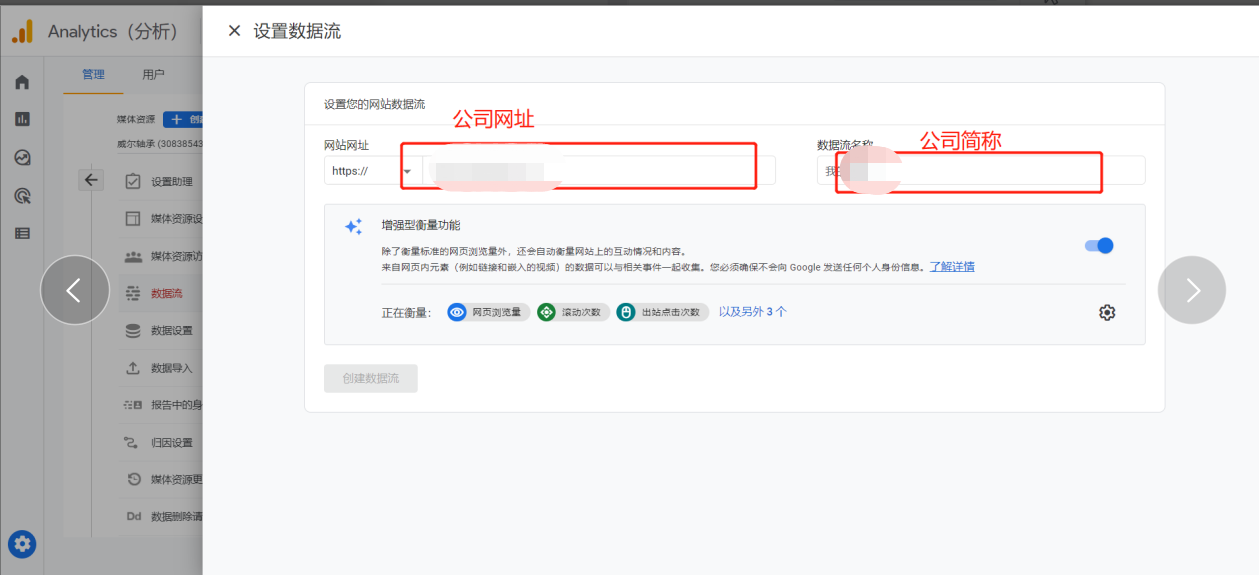Open enhanced measurement settings gear
Viewport: 1259px width, 575px height.
[x=1106, y=313]
